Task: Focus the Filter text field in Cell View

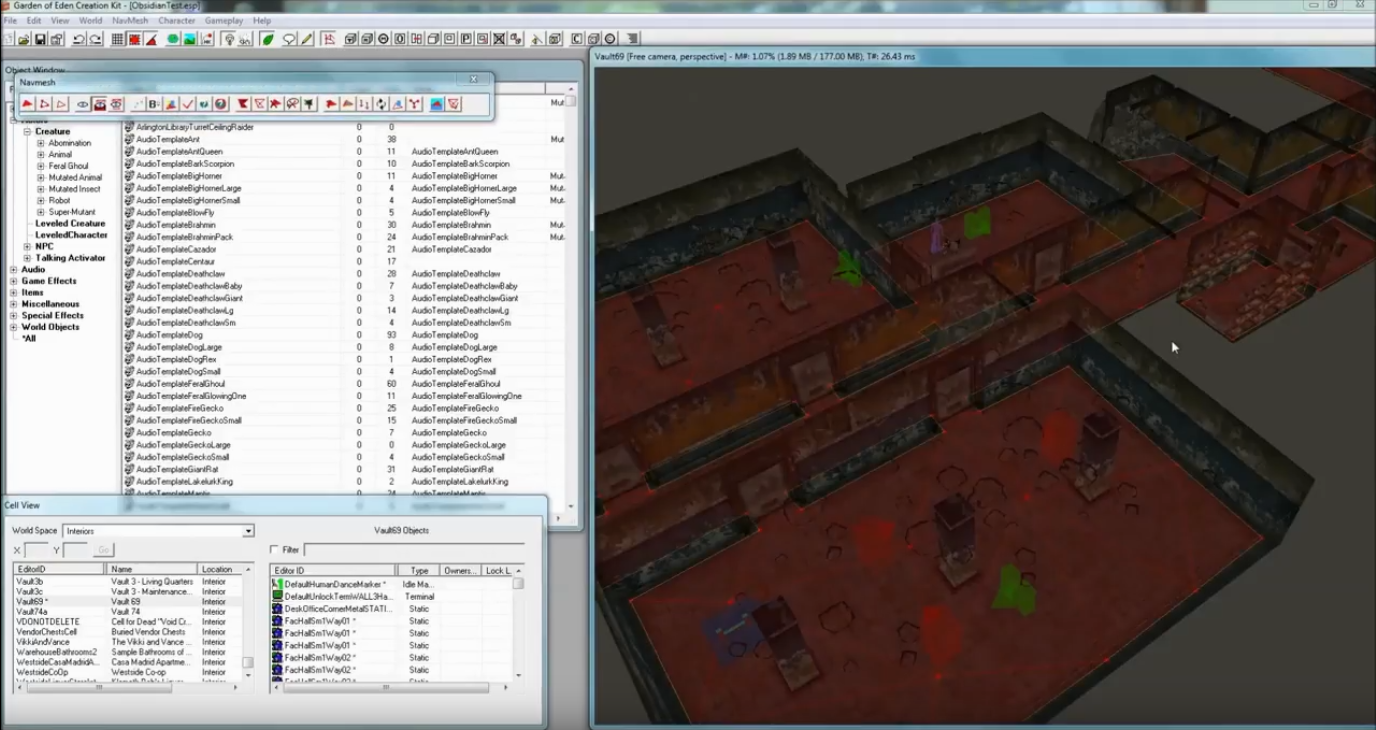Action: pyautogui.click(x=414, y=550)
